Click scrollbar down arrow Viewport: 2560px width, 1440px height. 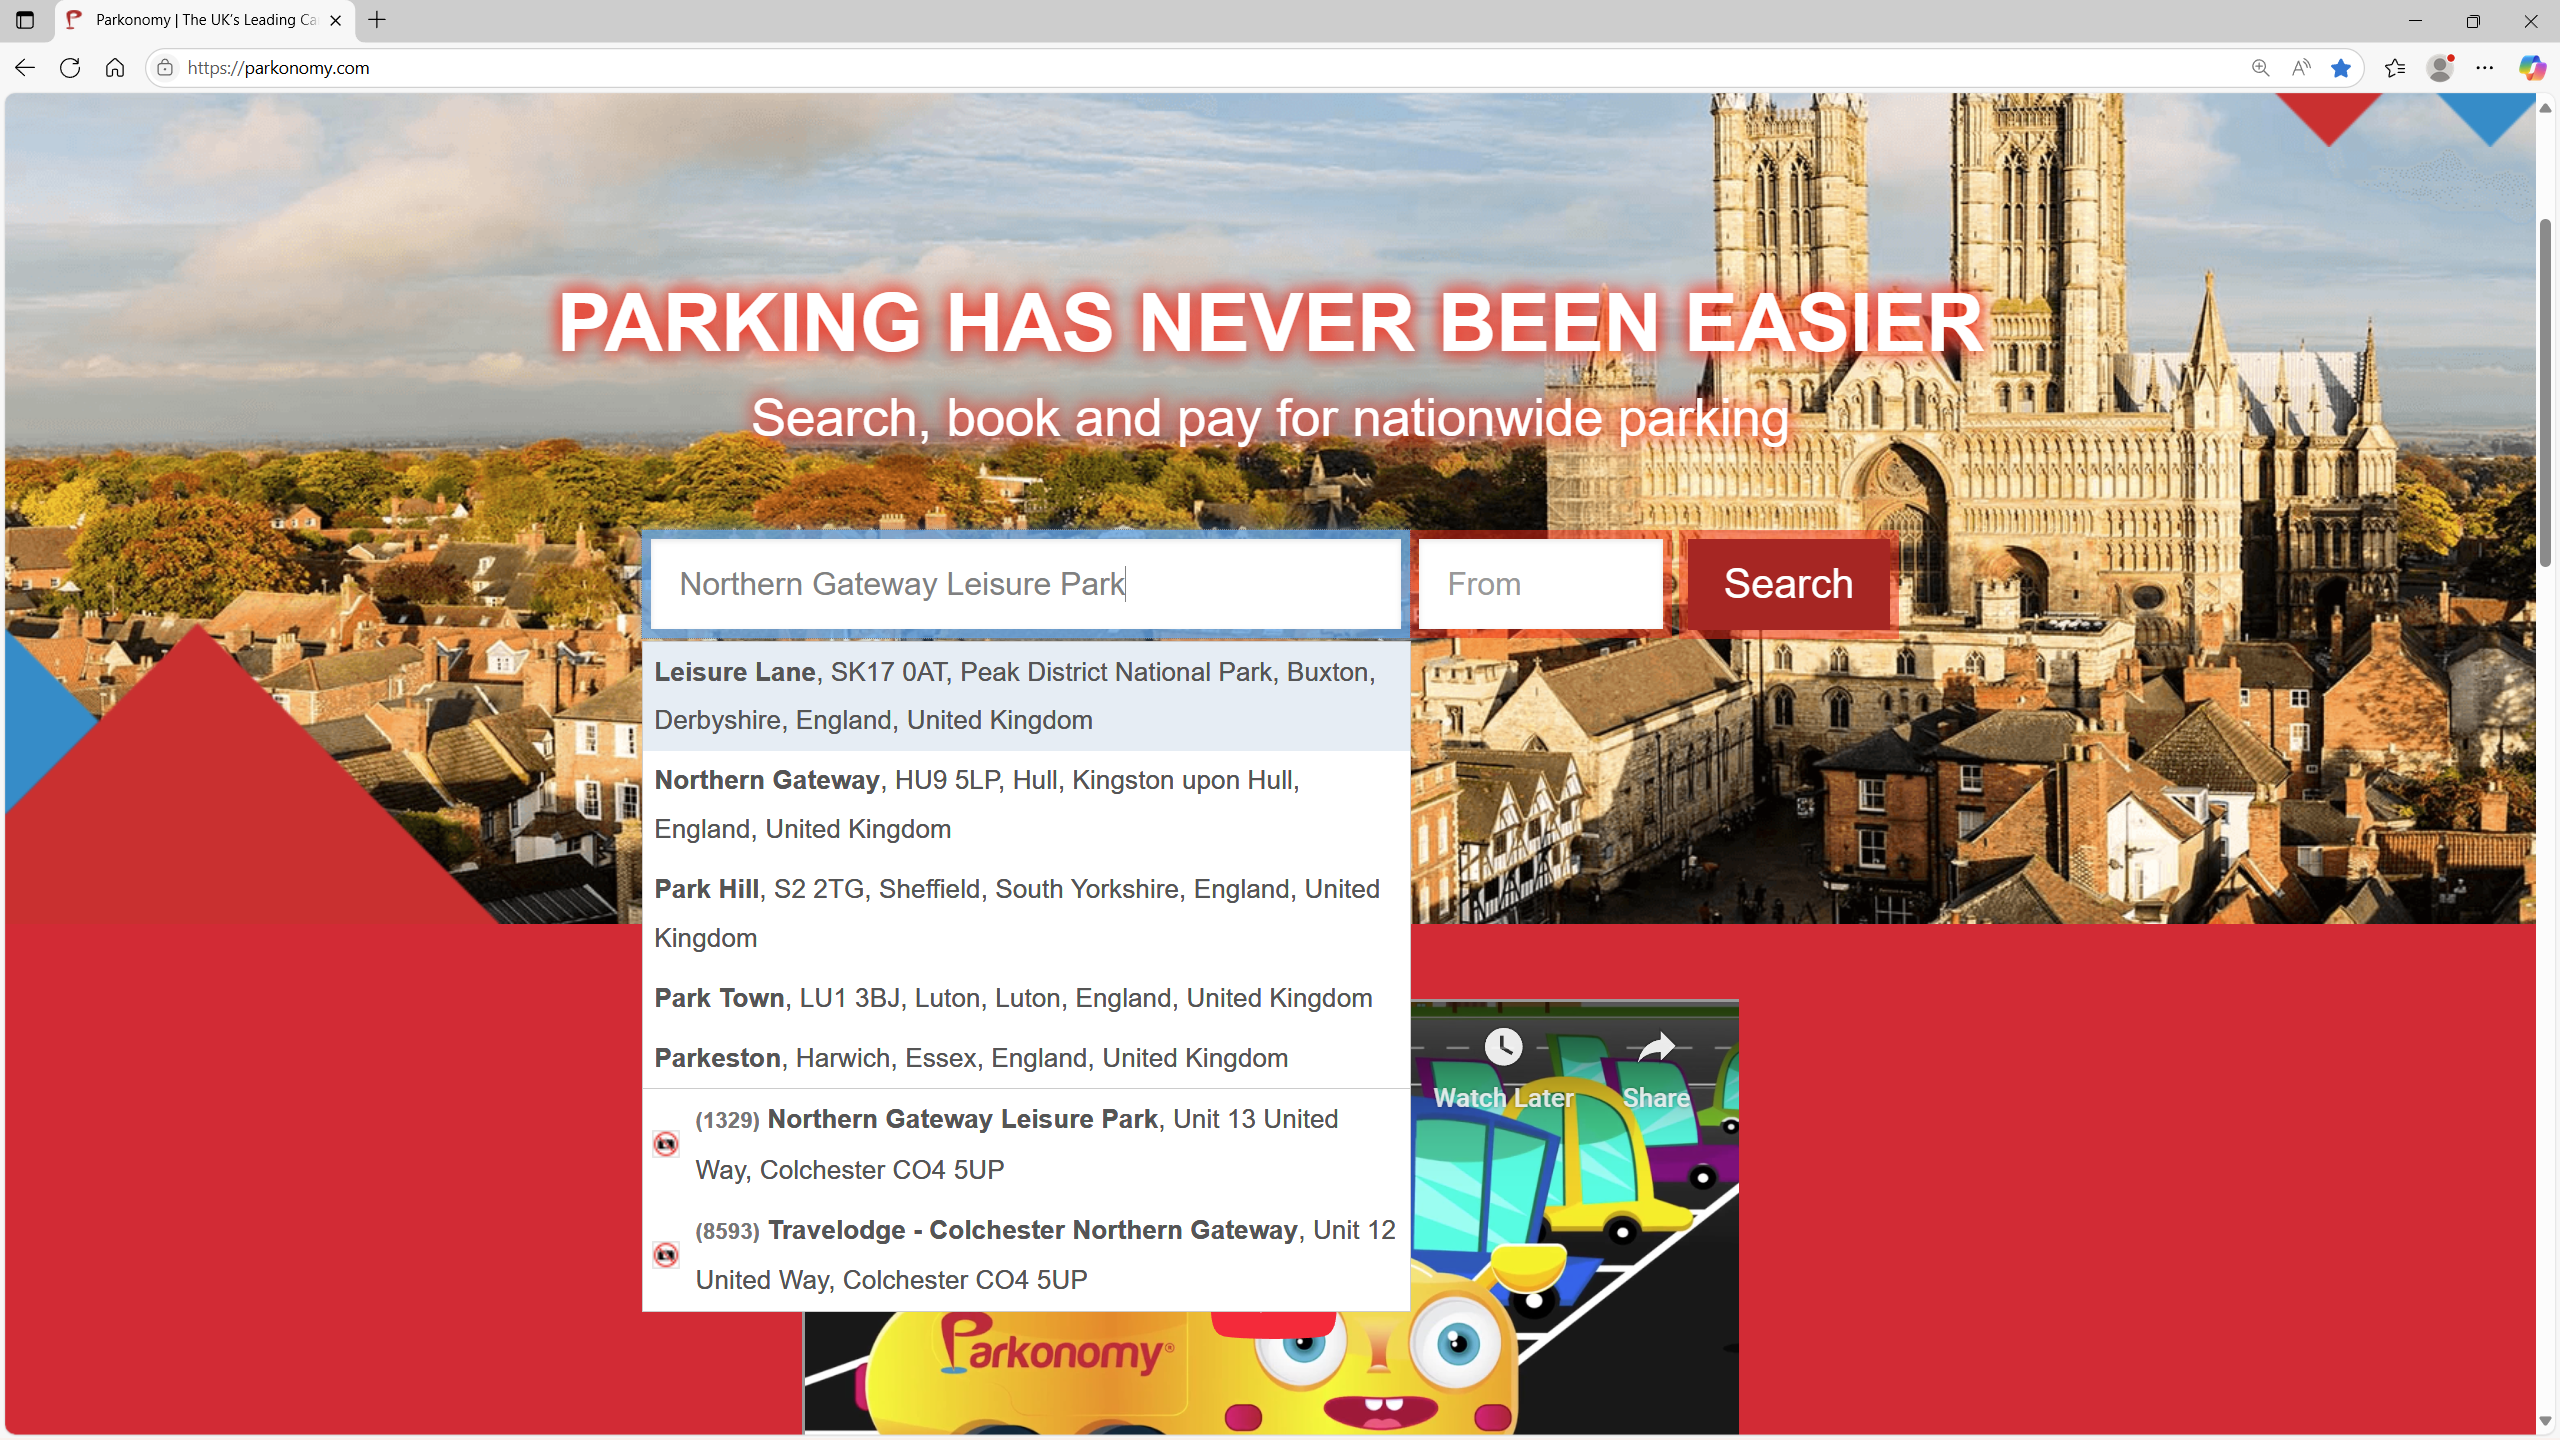tap(2546, 1422)
